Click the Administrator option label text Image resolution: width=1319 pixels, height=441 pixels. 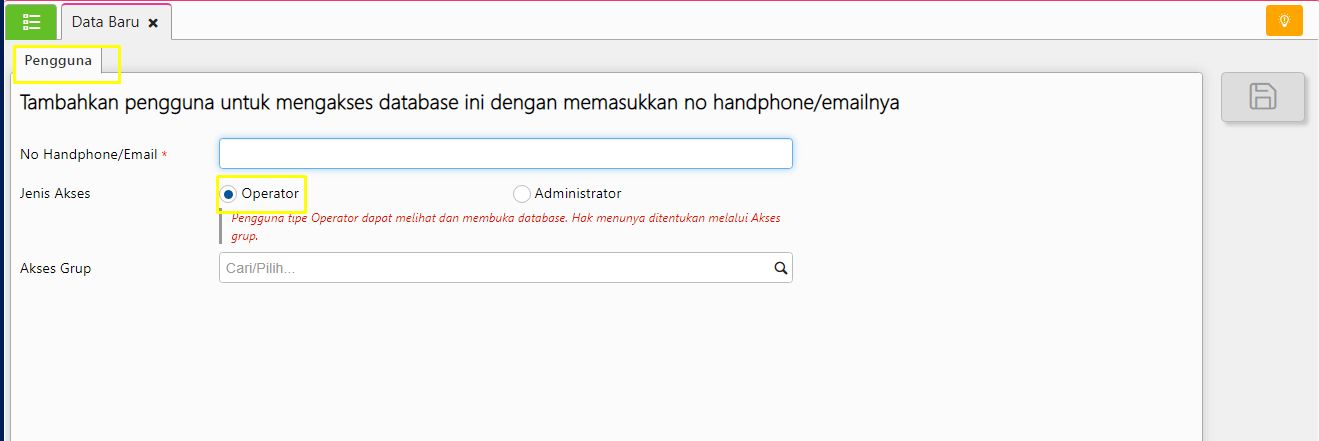click(577, 194)
